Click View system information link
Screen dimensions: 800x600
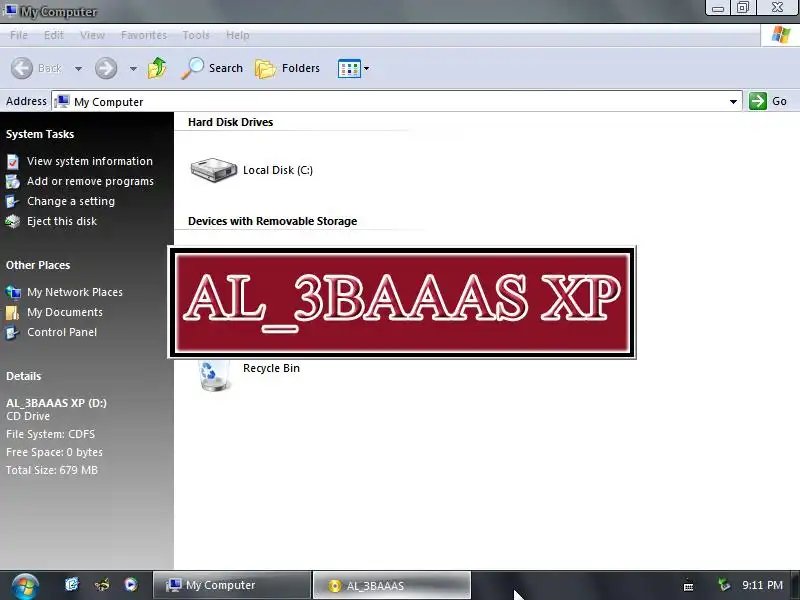coord(90,161)
